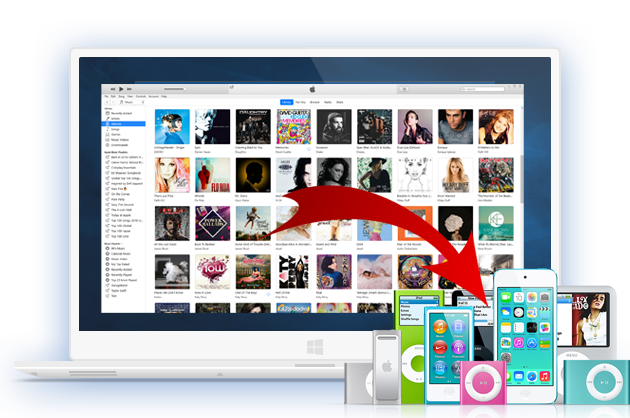Open the Dua Lipa (Deluxe) album
The width and height of the screenshot is (630, 418).
point(415,127)
